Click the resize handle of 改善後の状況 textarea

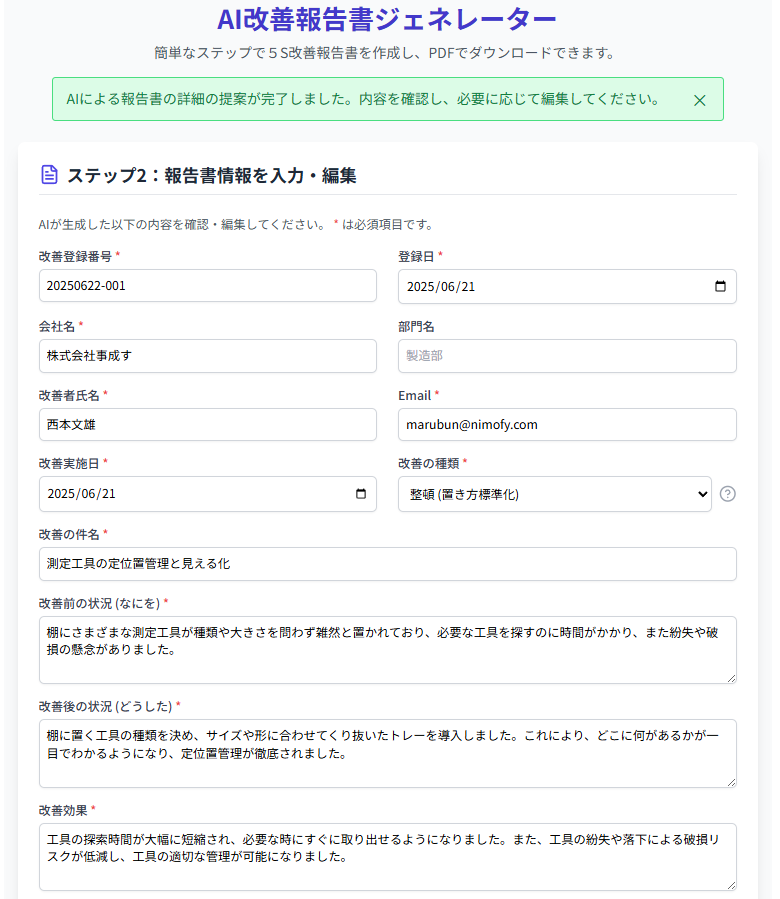[731, 781]
